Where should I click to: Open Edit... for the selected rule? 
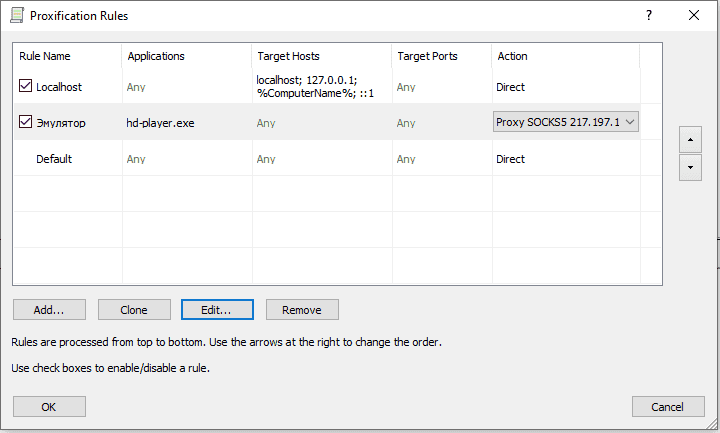click(x=217, y=310)
